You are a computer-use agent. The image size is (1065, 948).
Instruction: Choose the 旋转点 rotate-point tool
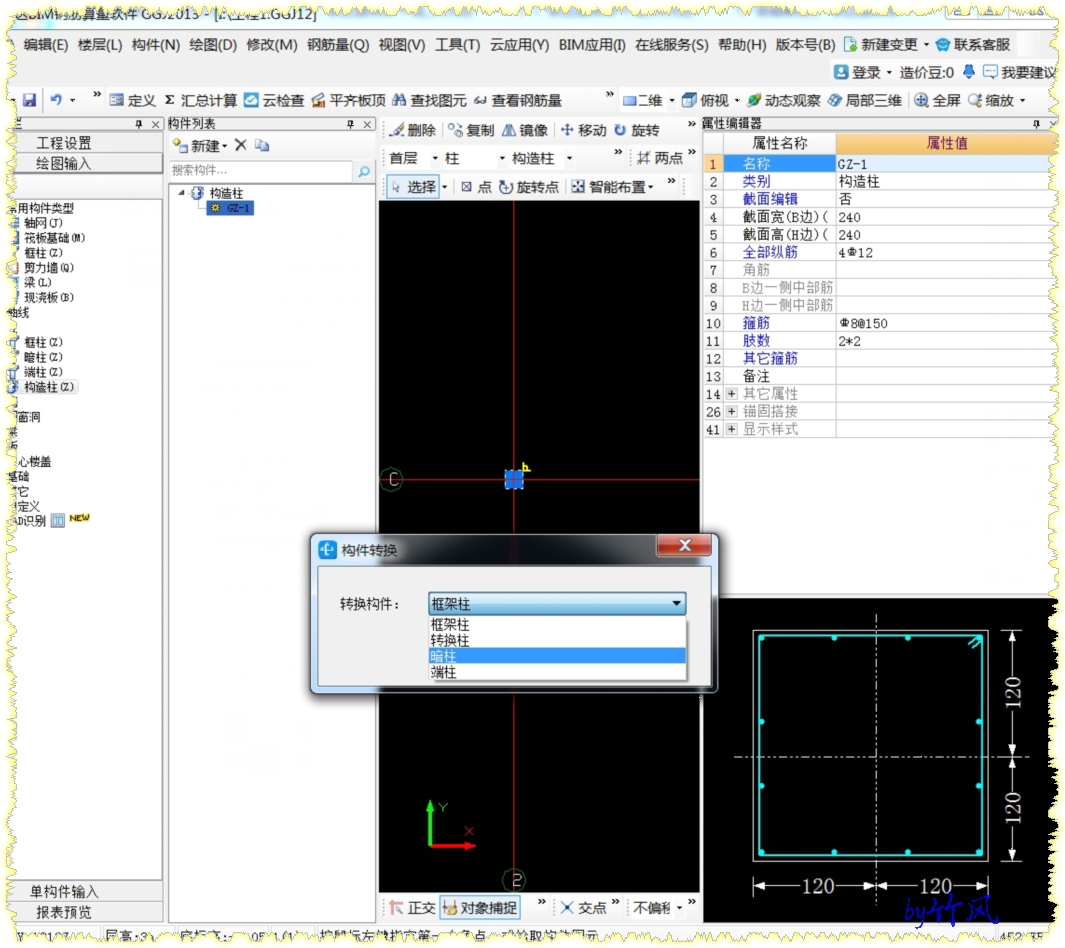(x=528, y=187)
